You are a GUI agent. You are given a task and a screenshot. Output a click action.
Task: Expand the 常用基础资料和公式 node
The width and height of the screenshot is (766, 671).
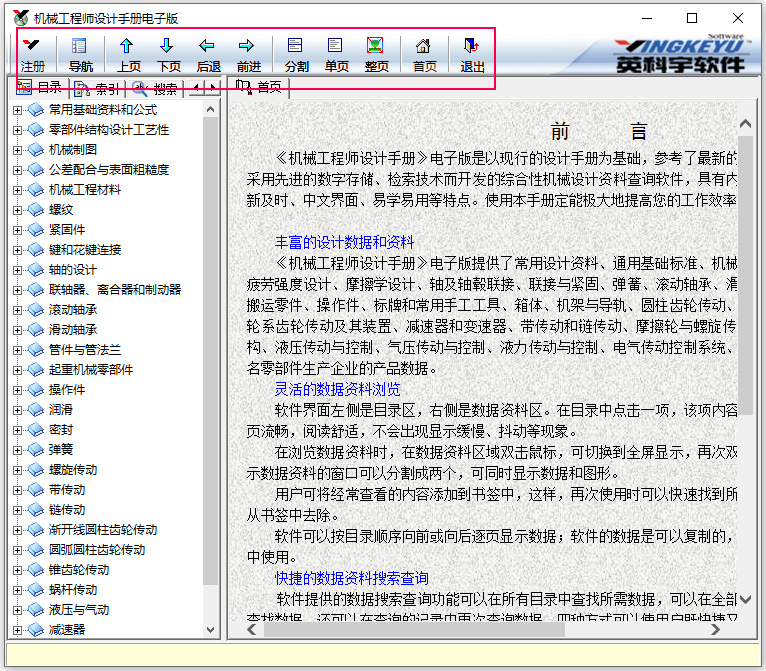pyautogui.click(x=17, y=110)
